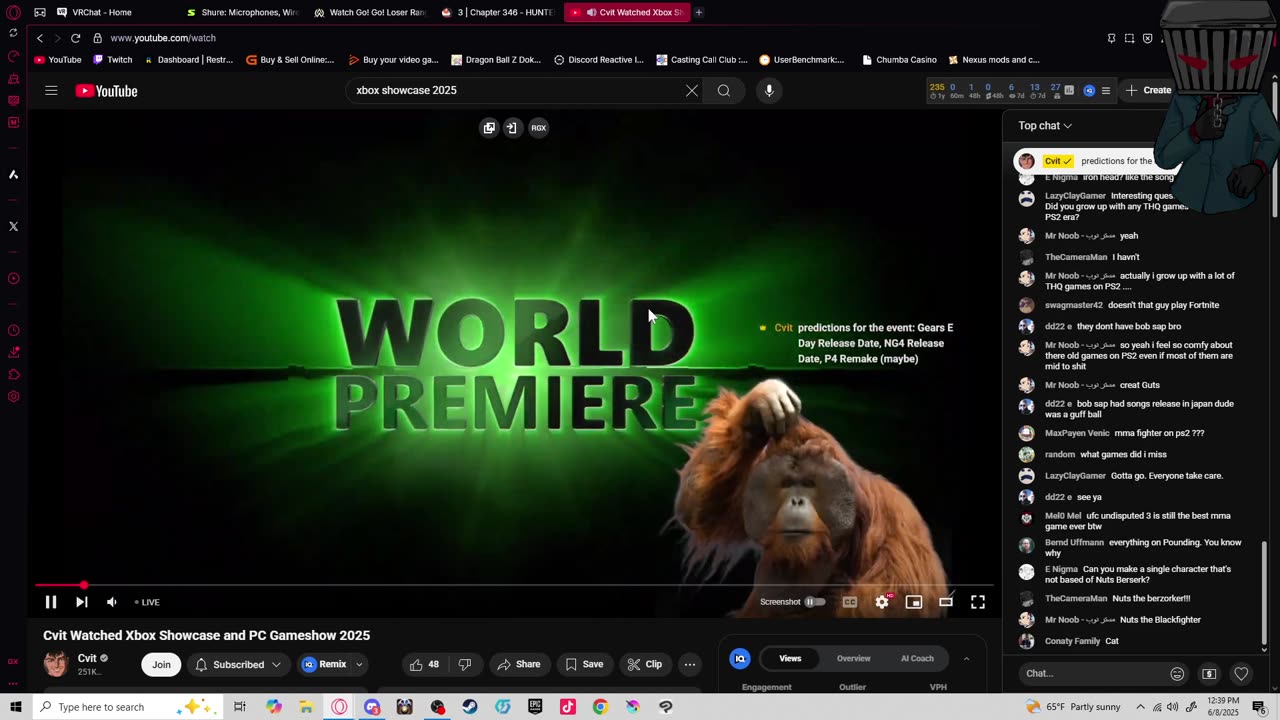Switch to the Overview tab
The width and height of the screenshot is (1280, 720).
coord(853,659)
